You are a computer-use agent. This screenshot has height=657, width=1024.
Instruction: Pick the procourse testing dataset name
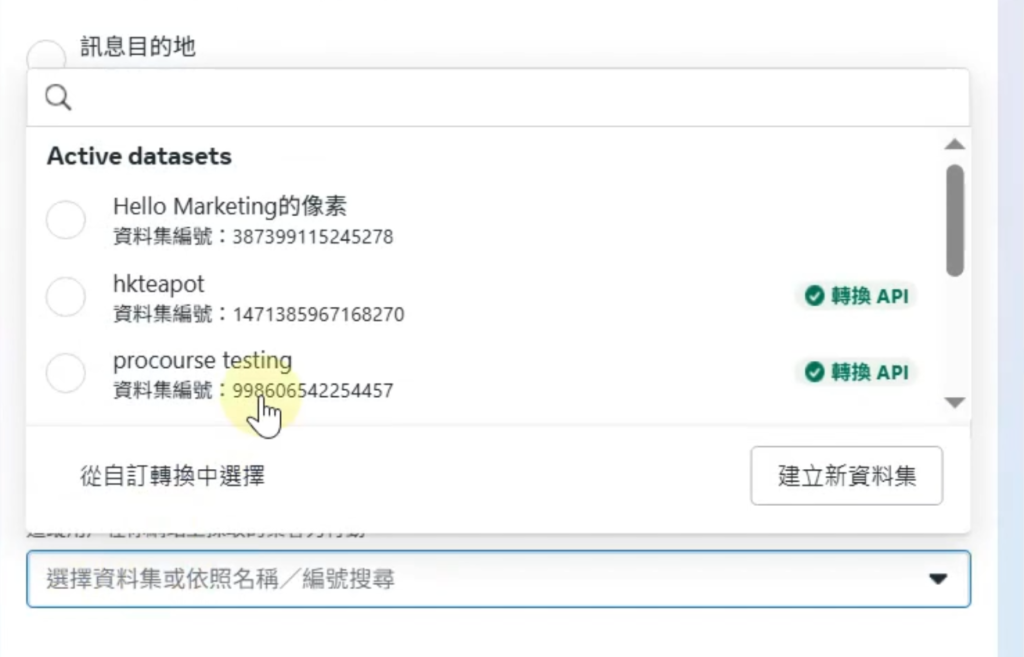click(202, 360)
